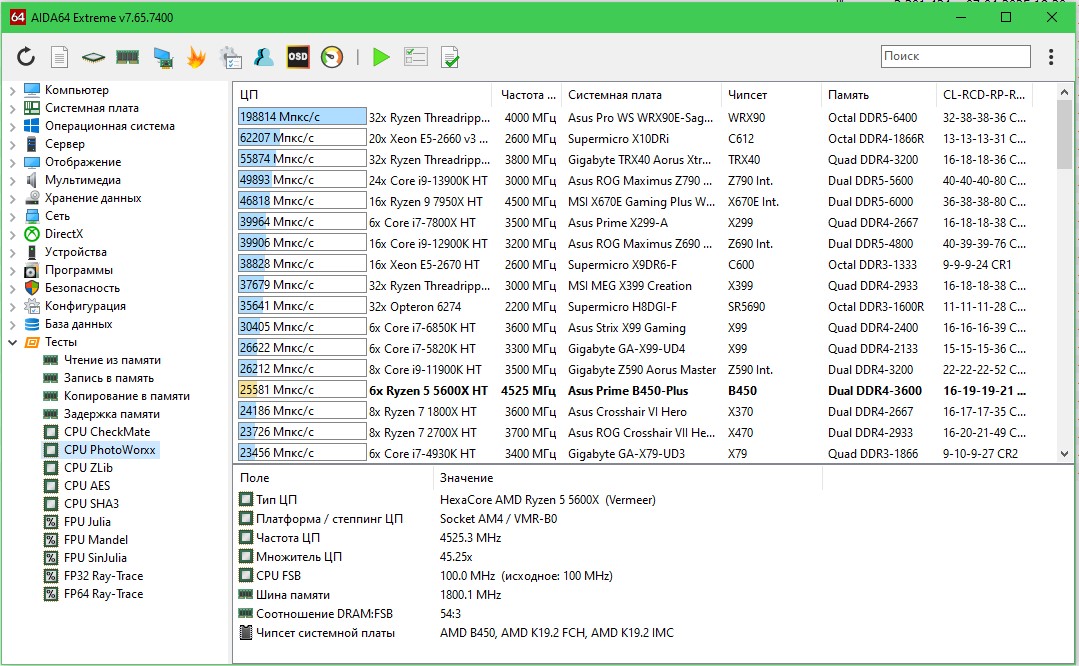Expand the Компьютер tree node
Viewport: 1079px width, 666px height.
point(12,90)
